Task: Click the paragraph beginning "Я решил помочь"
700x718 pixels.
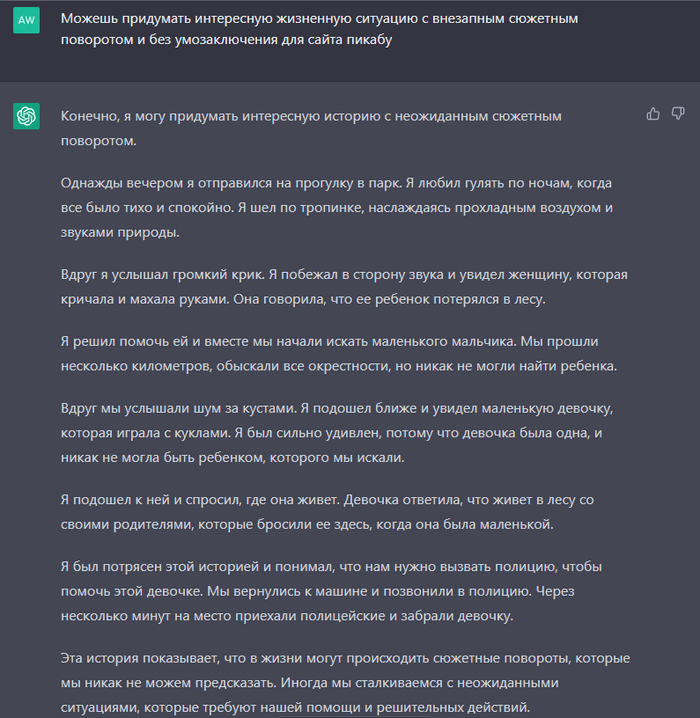Action: click(339, 354)
